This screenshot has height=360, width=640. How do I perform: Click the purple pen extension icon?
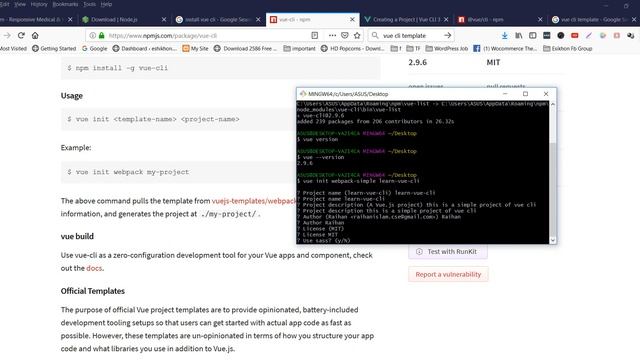pos(589,36)
